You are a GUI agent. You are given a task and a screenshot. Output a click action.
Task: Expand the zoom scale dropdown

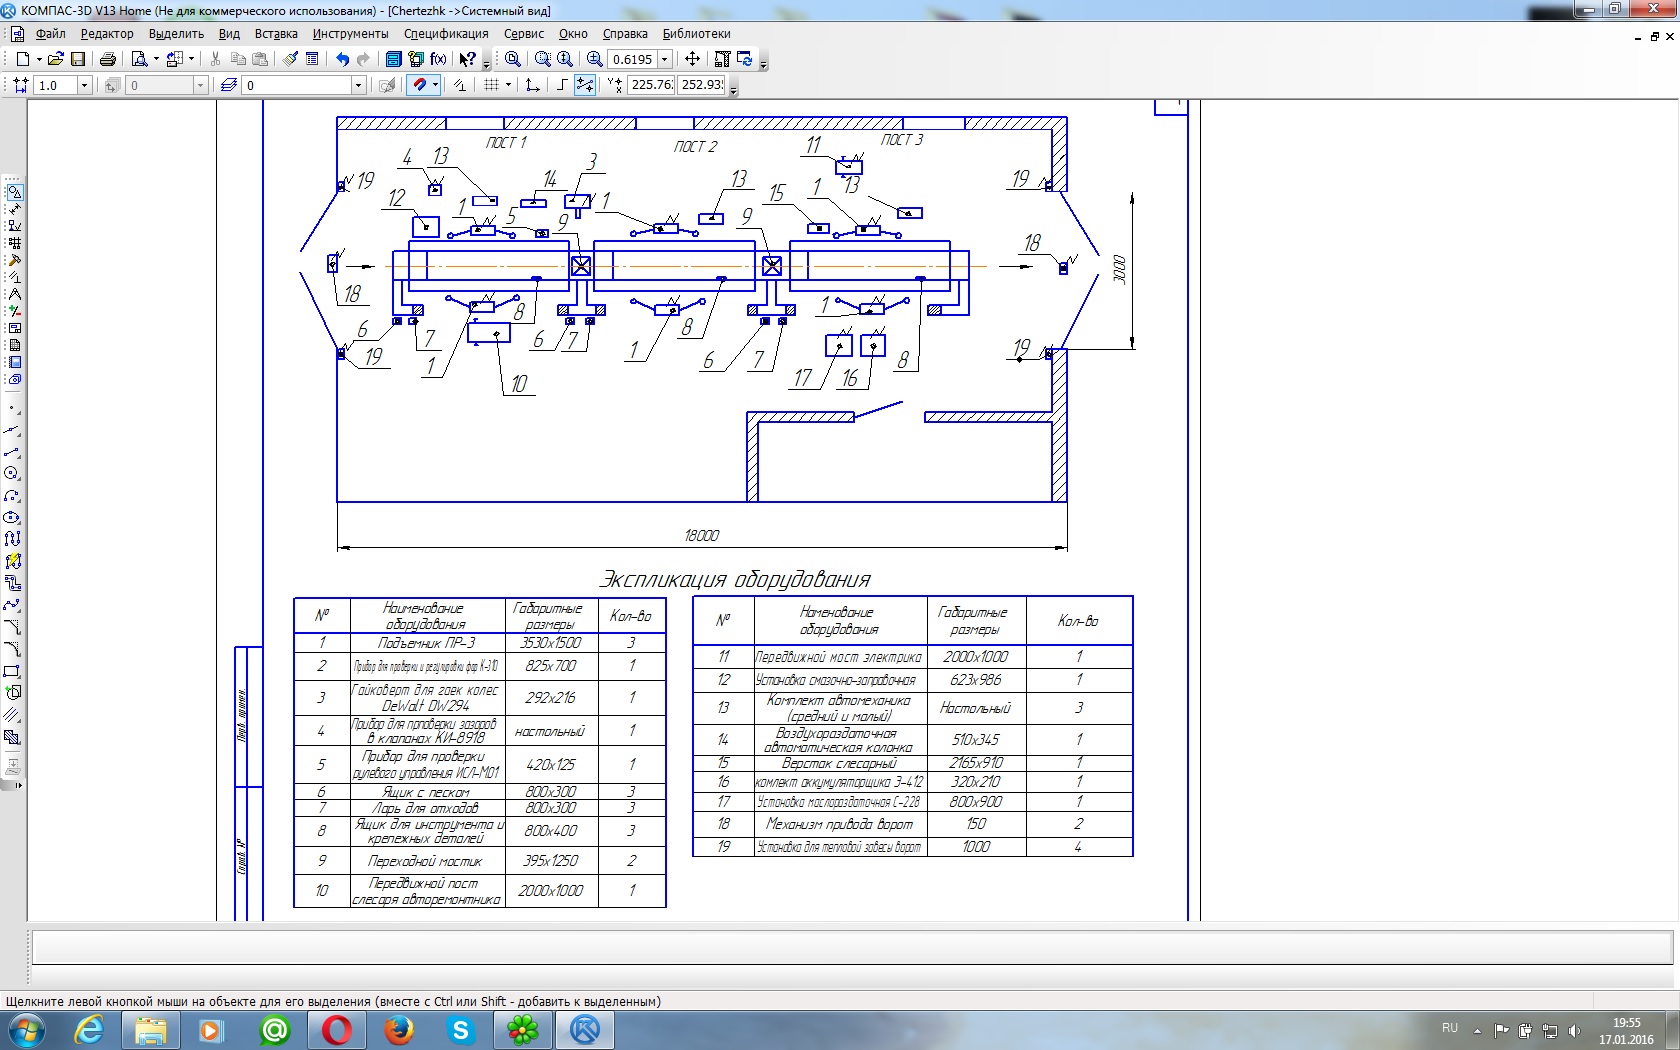point(665,59)
